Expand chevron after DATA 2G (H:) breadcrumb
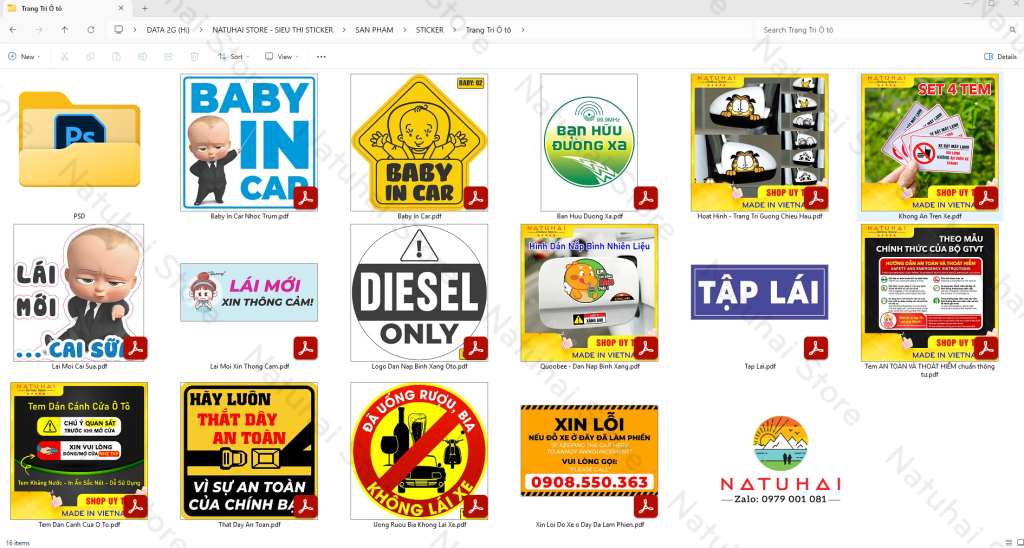 (201, 30)
